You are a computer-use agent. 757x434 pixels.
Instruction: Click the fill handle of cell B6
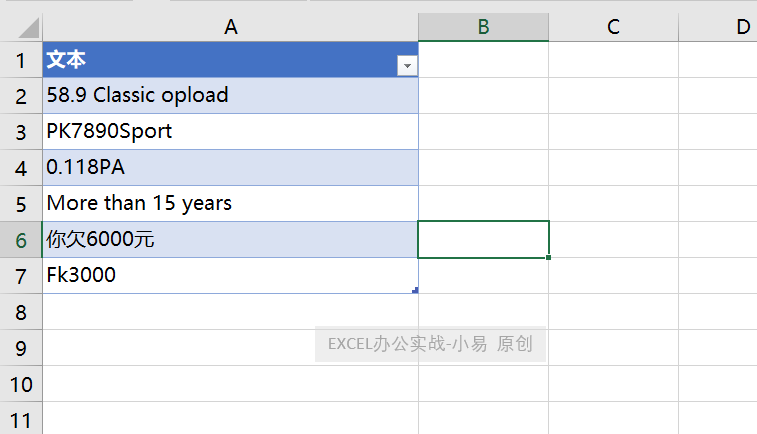pyautogui.click(x=548, y=257)
